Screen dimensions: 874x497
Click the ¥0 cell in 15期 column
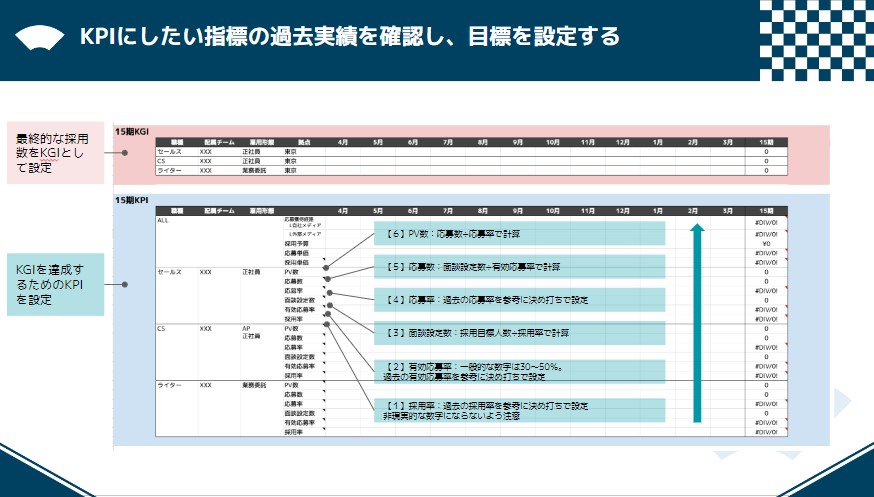(766, 243)
